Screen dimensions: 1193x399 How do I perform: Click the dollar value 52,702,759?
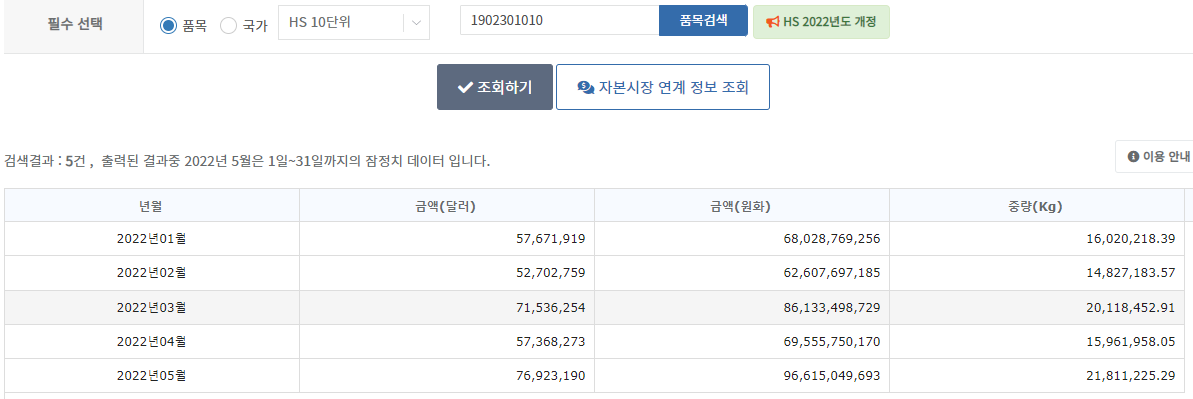point(550,273)
